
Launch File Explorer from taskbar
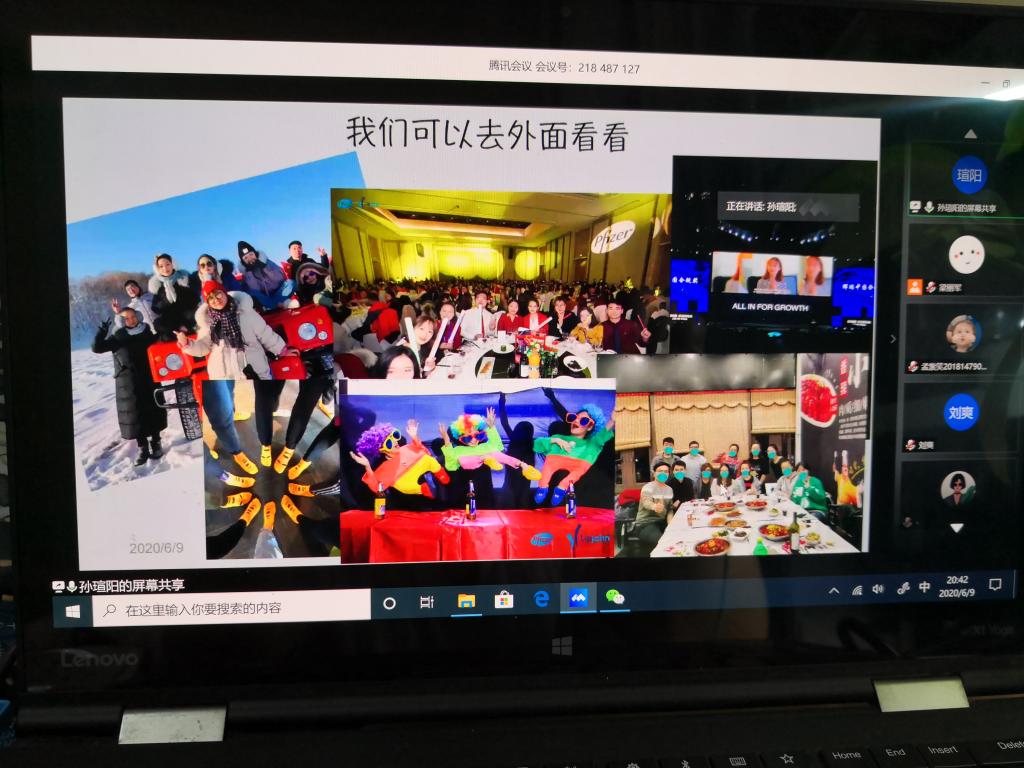click(x=466, y=601)
